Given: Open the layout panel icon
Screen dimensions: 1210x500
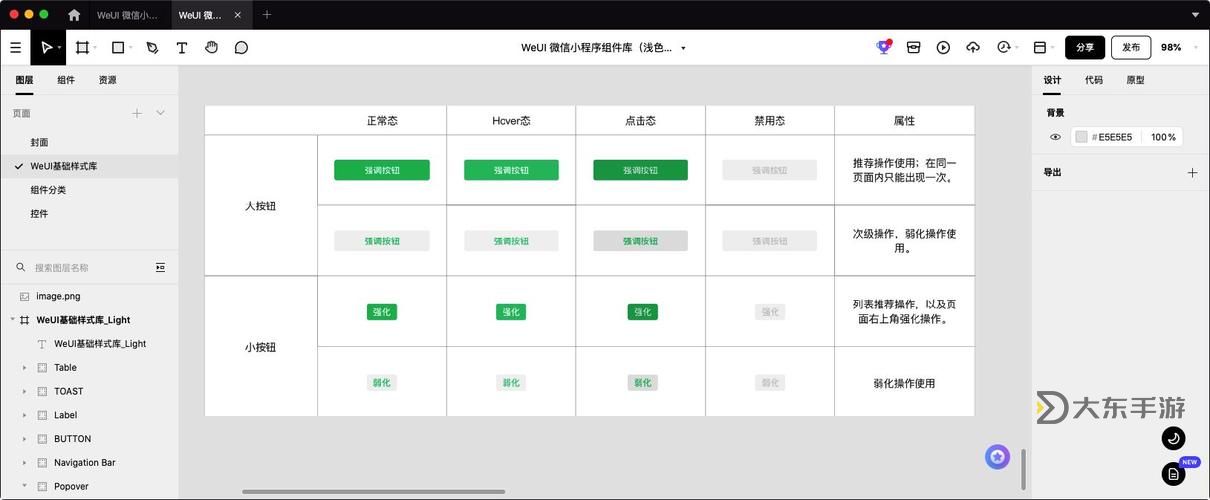Looking at the screenshot, I should (x=1039, y=47).
